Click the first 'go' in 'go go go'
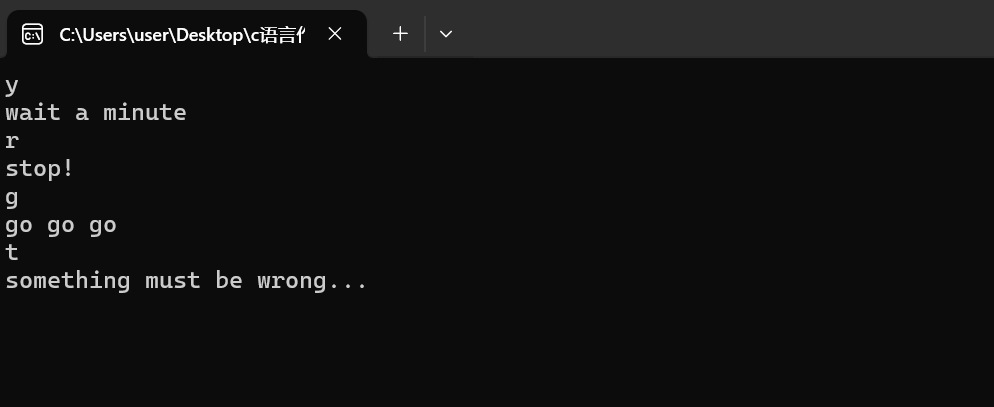Viewport: 994px width, 407px height. coord(19,225)
